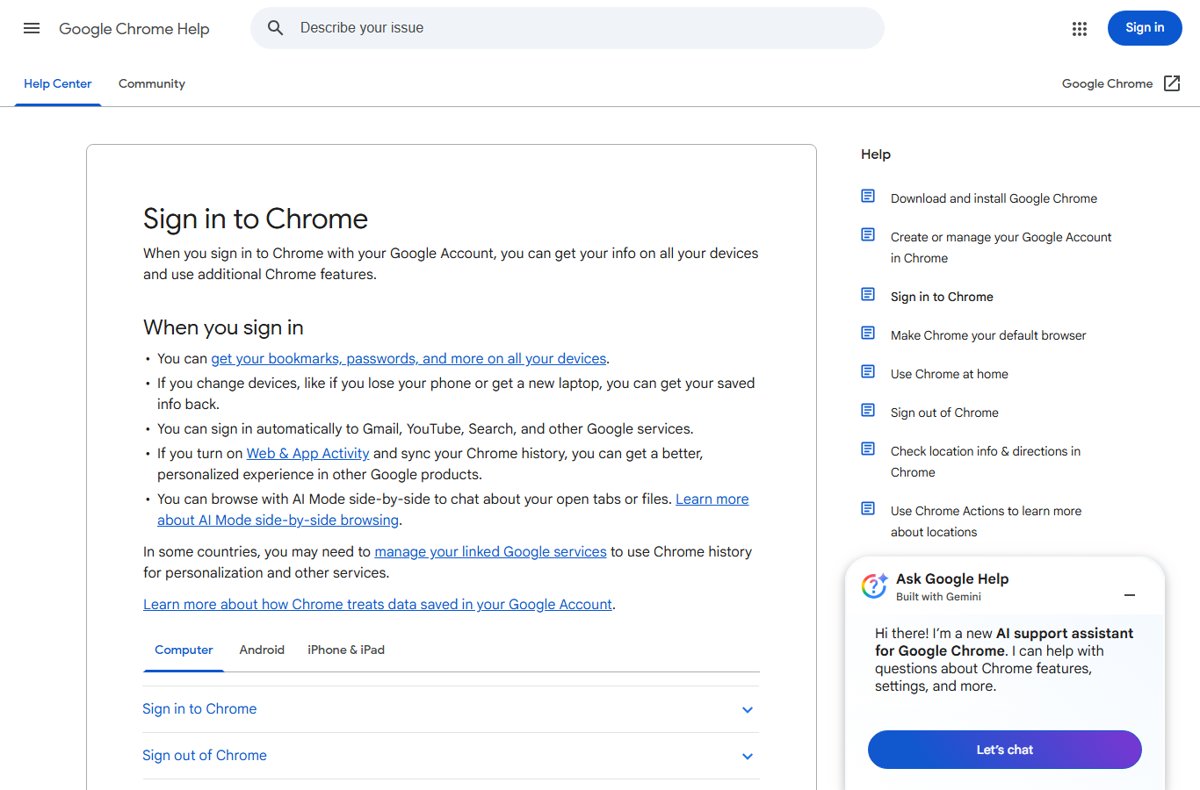Screen dimensions: 1200x790
Task: Open Make Chrome your default browser article
Action: click(x=988, y=335)
